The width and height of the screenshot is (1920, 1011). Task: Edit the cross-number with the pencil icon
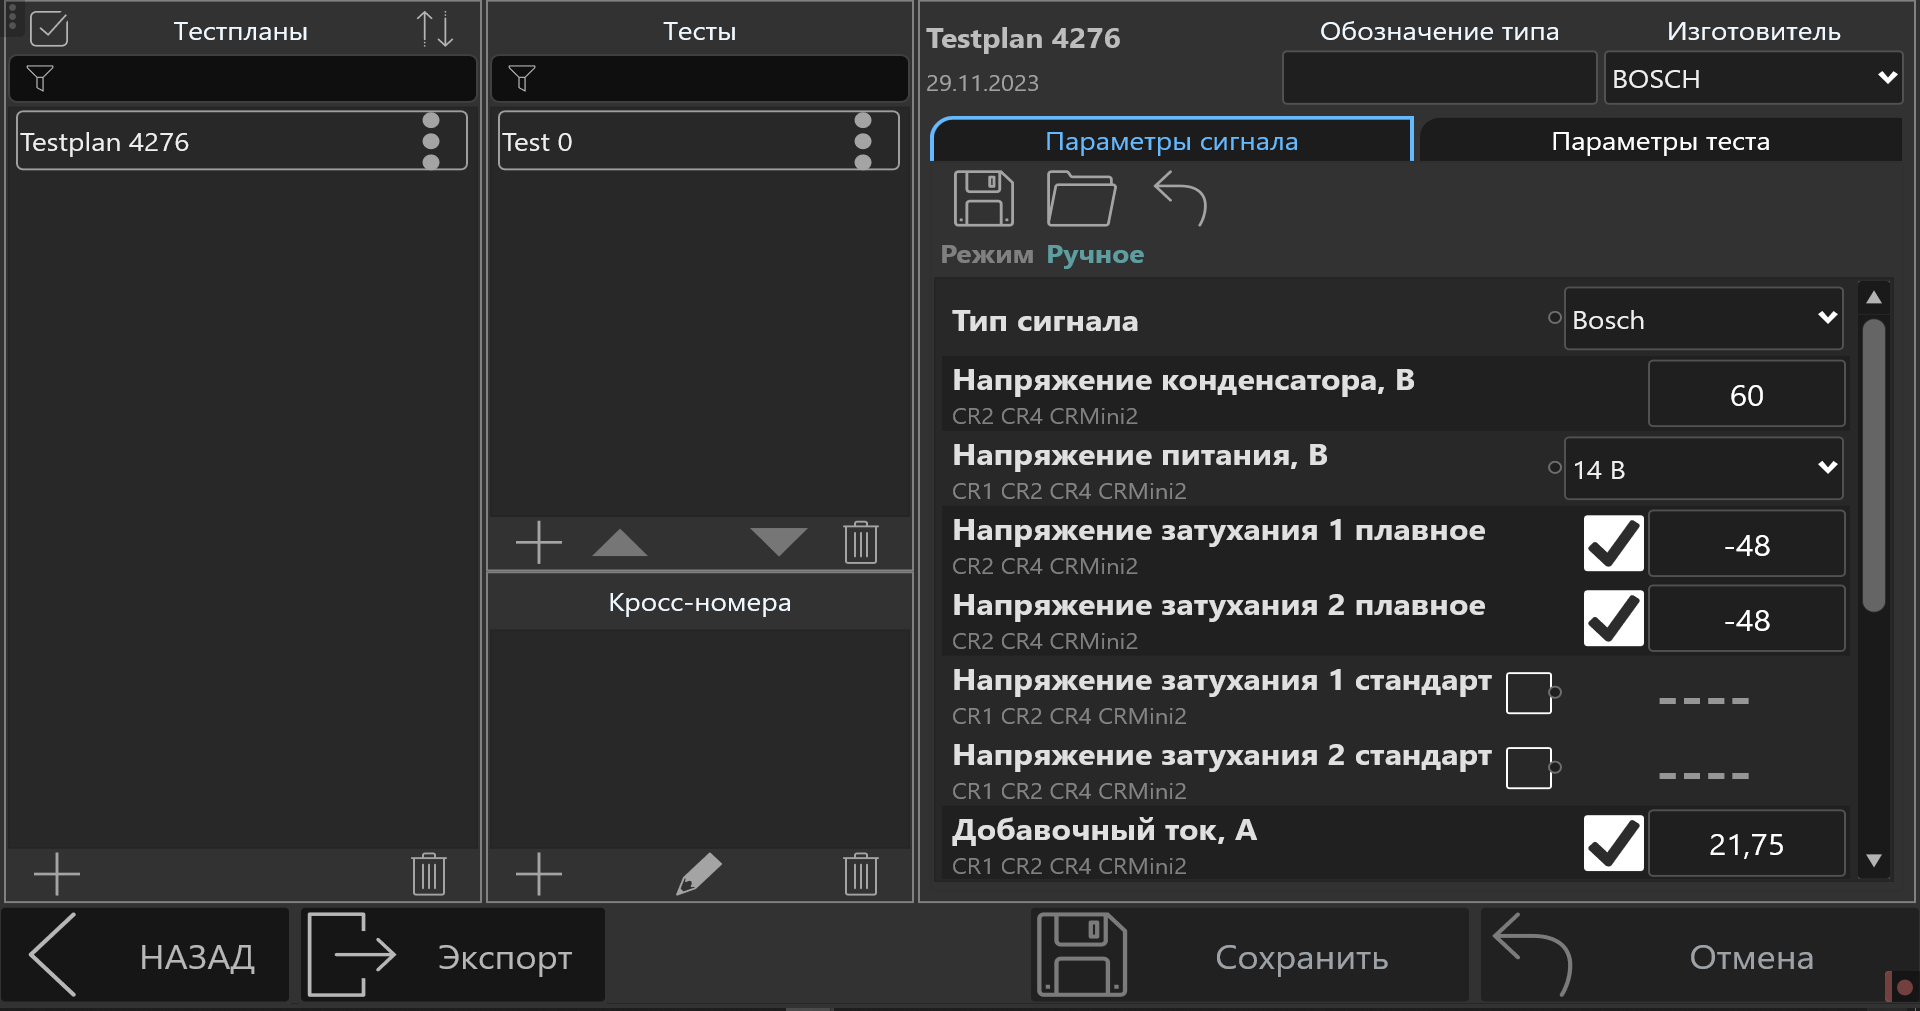point(699,874)
